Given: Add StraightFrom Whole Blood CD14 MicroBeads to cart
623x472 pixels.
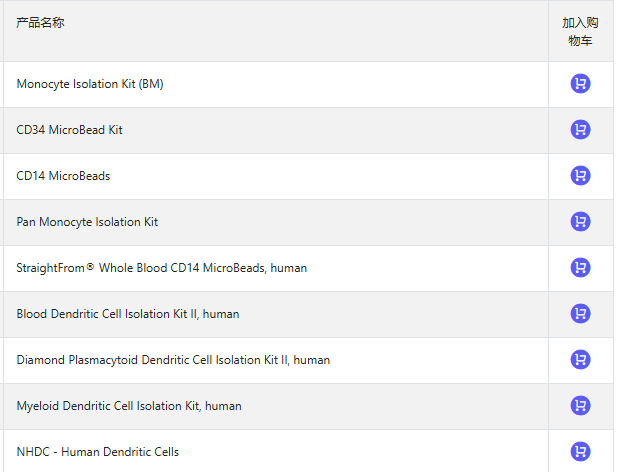Looking at the screenshot, I should pos(580,268).
